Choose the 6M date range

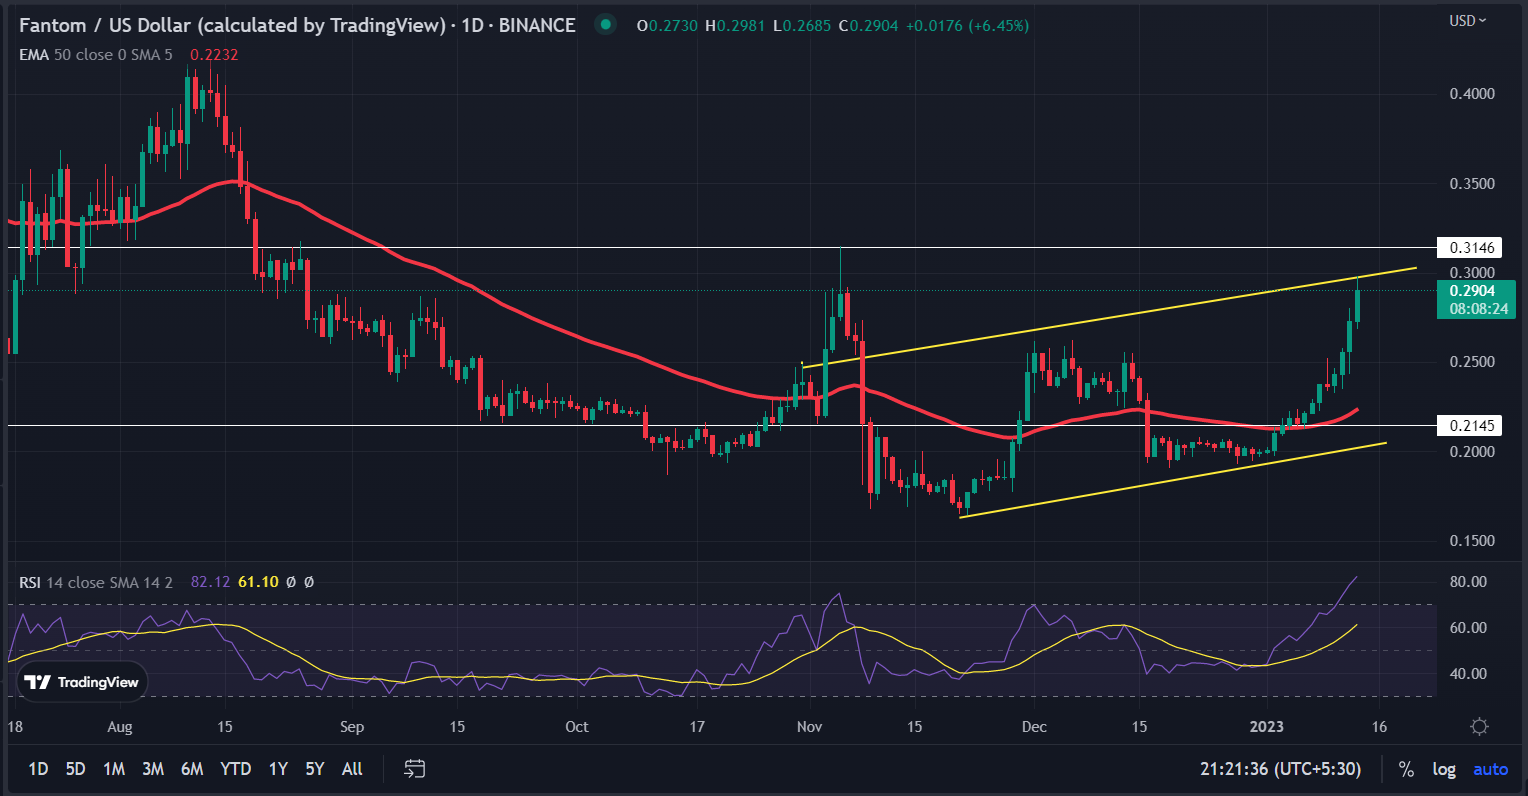pyautogui.click(x=192, y=769)
